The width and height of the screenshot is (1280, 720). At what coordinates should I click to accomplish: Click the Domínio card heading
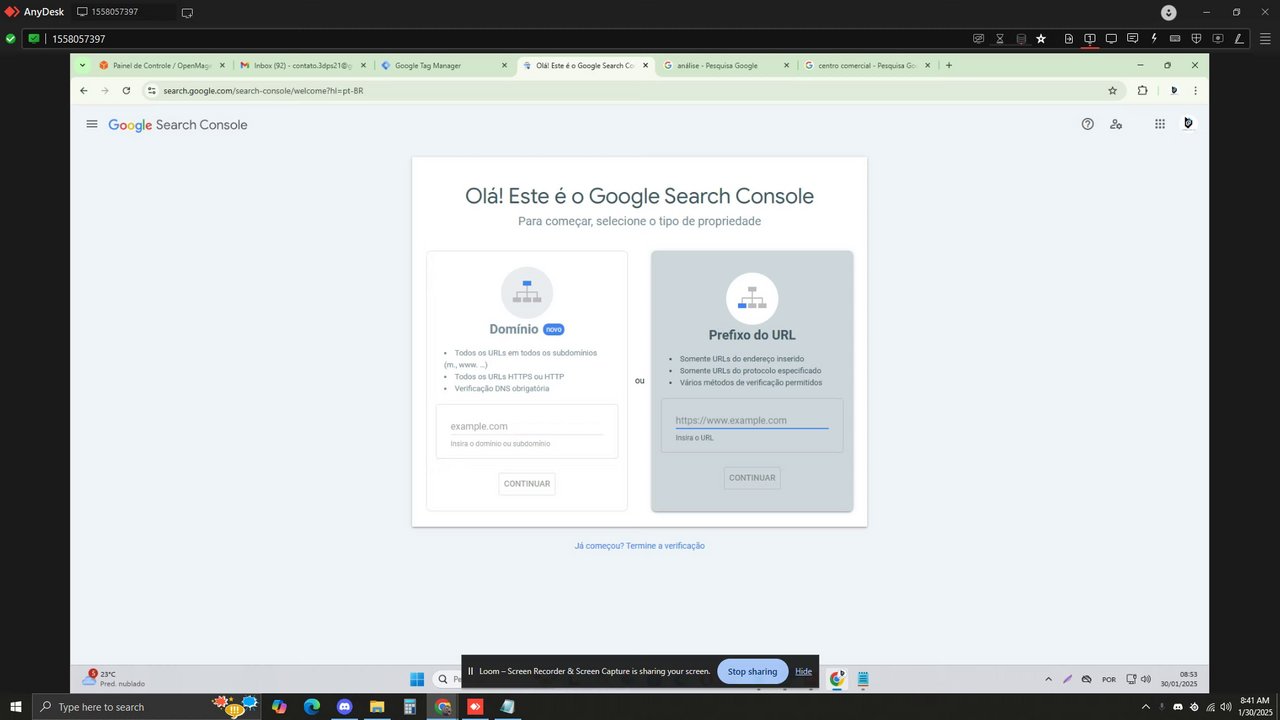point(514,329)
